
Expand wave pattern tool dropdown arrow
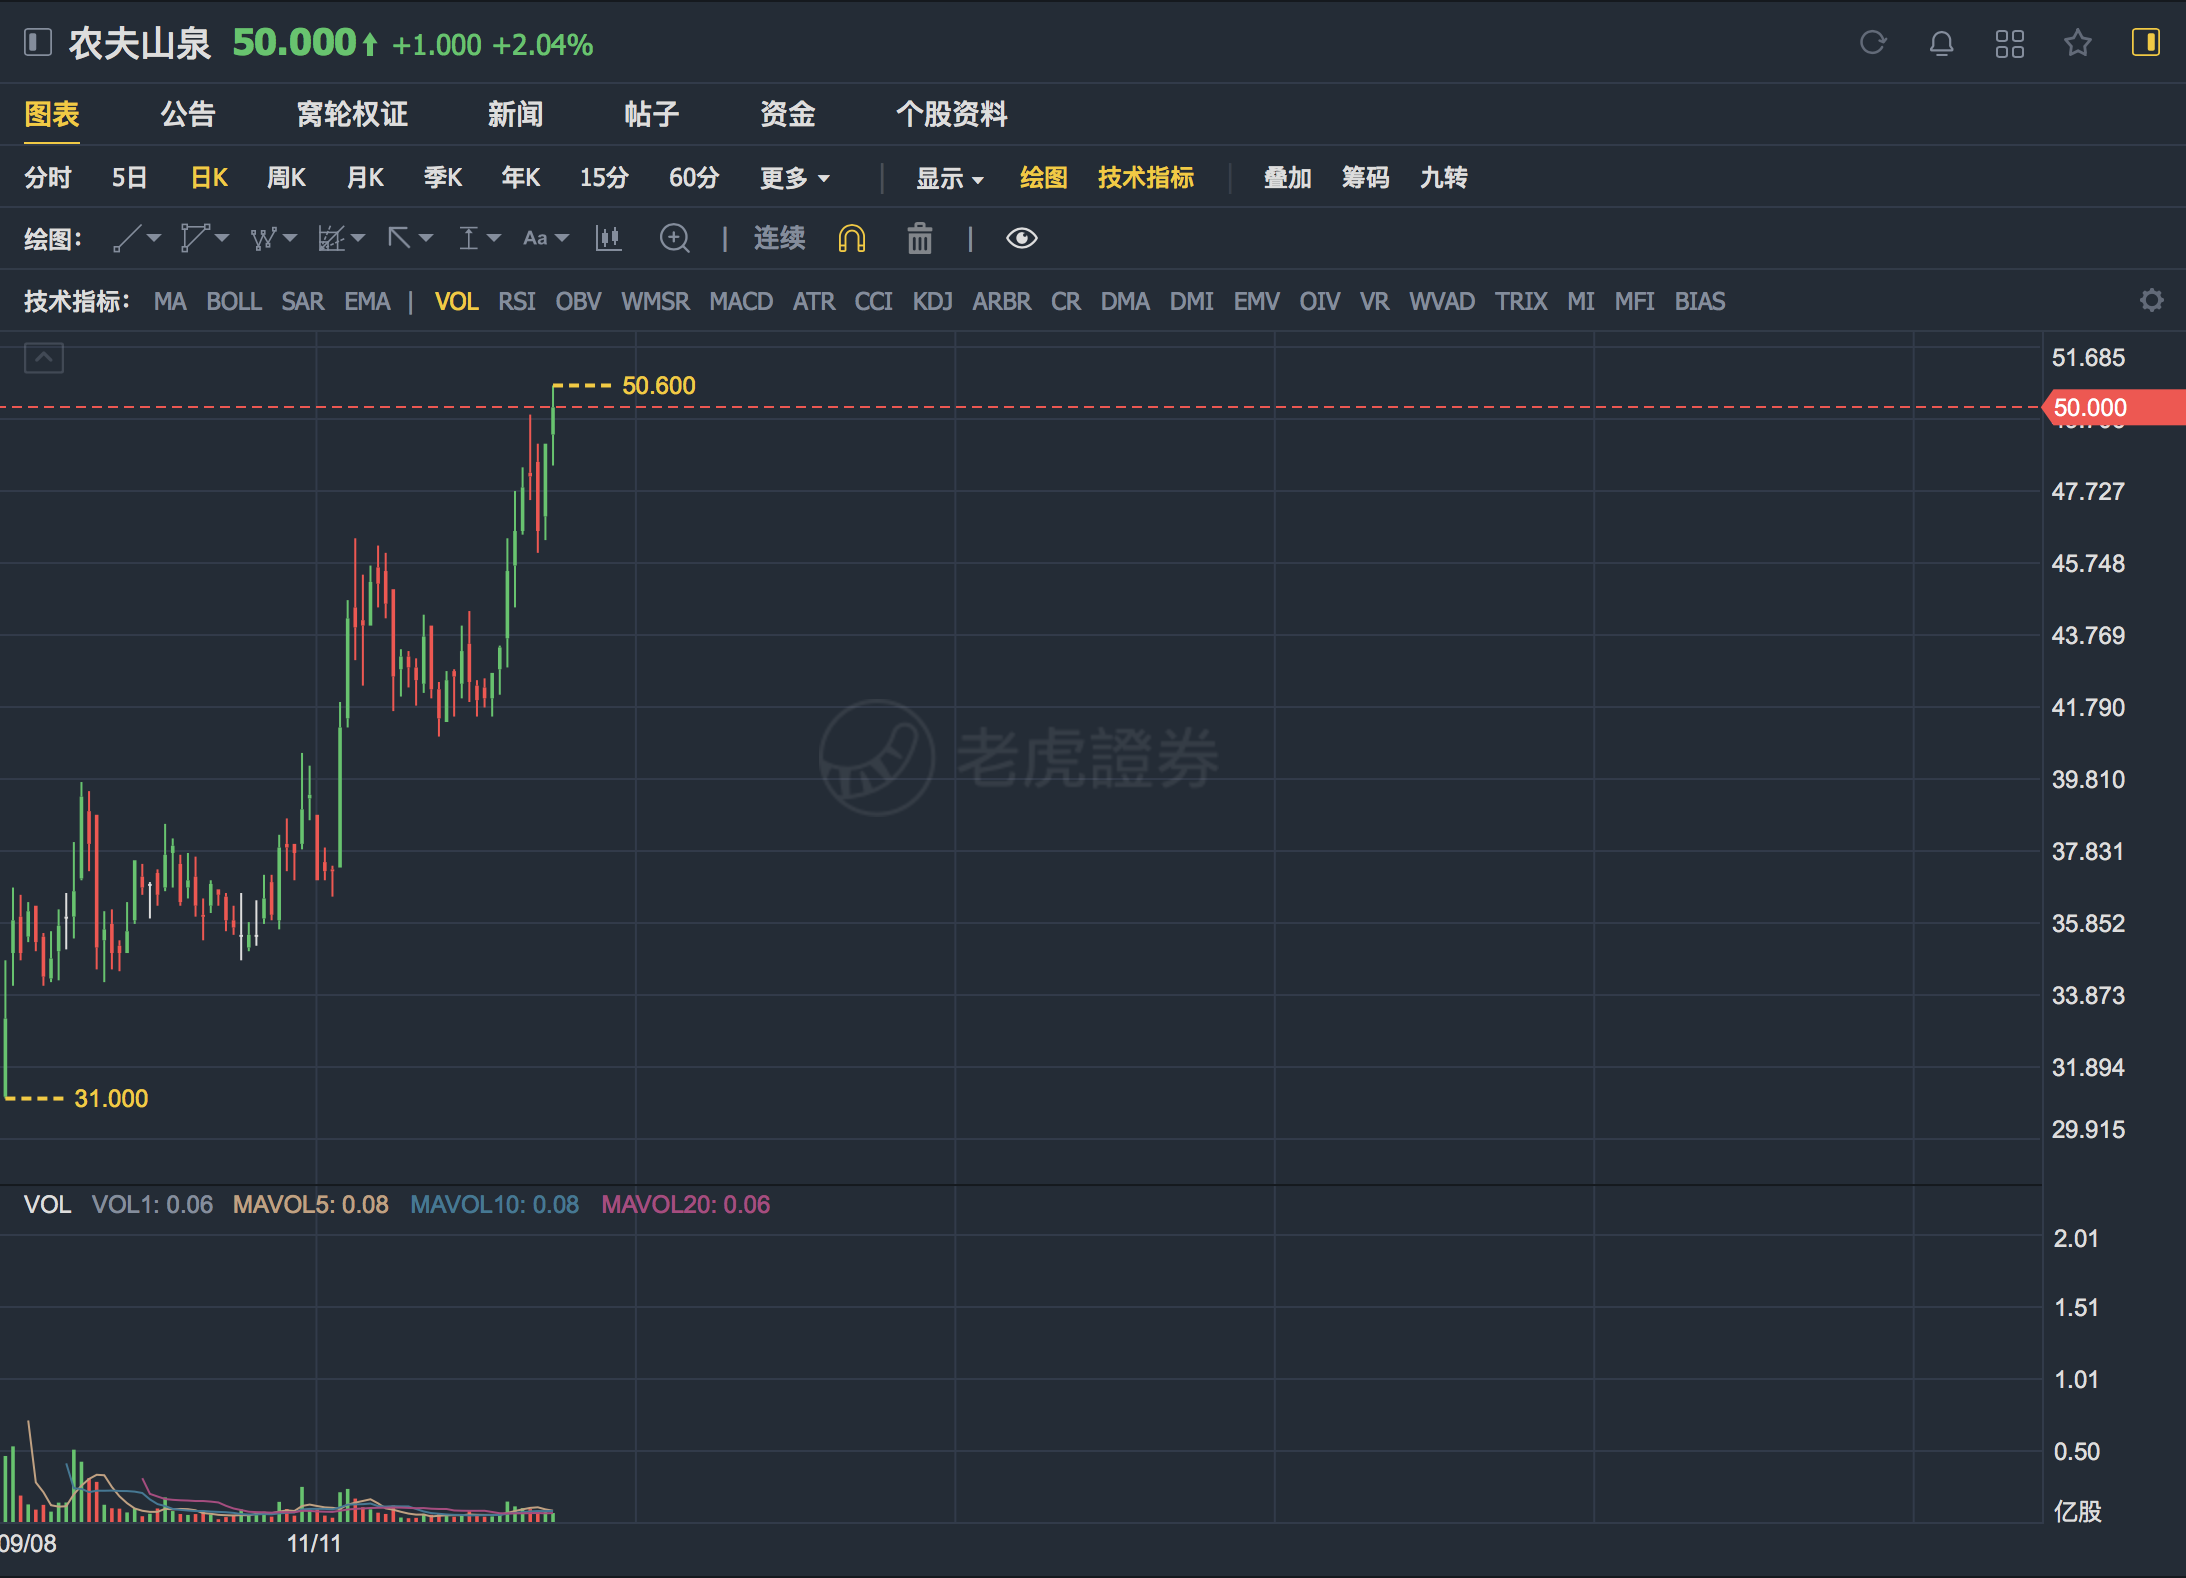290,238
